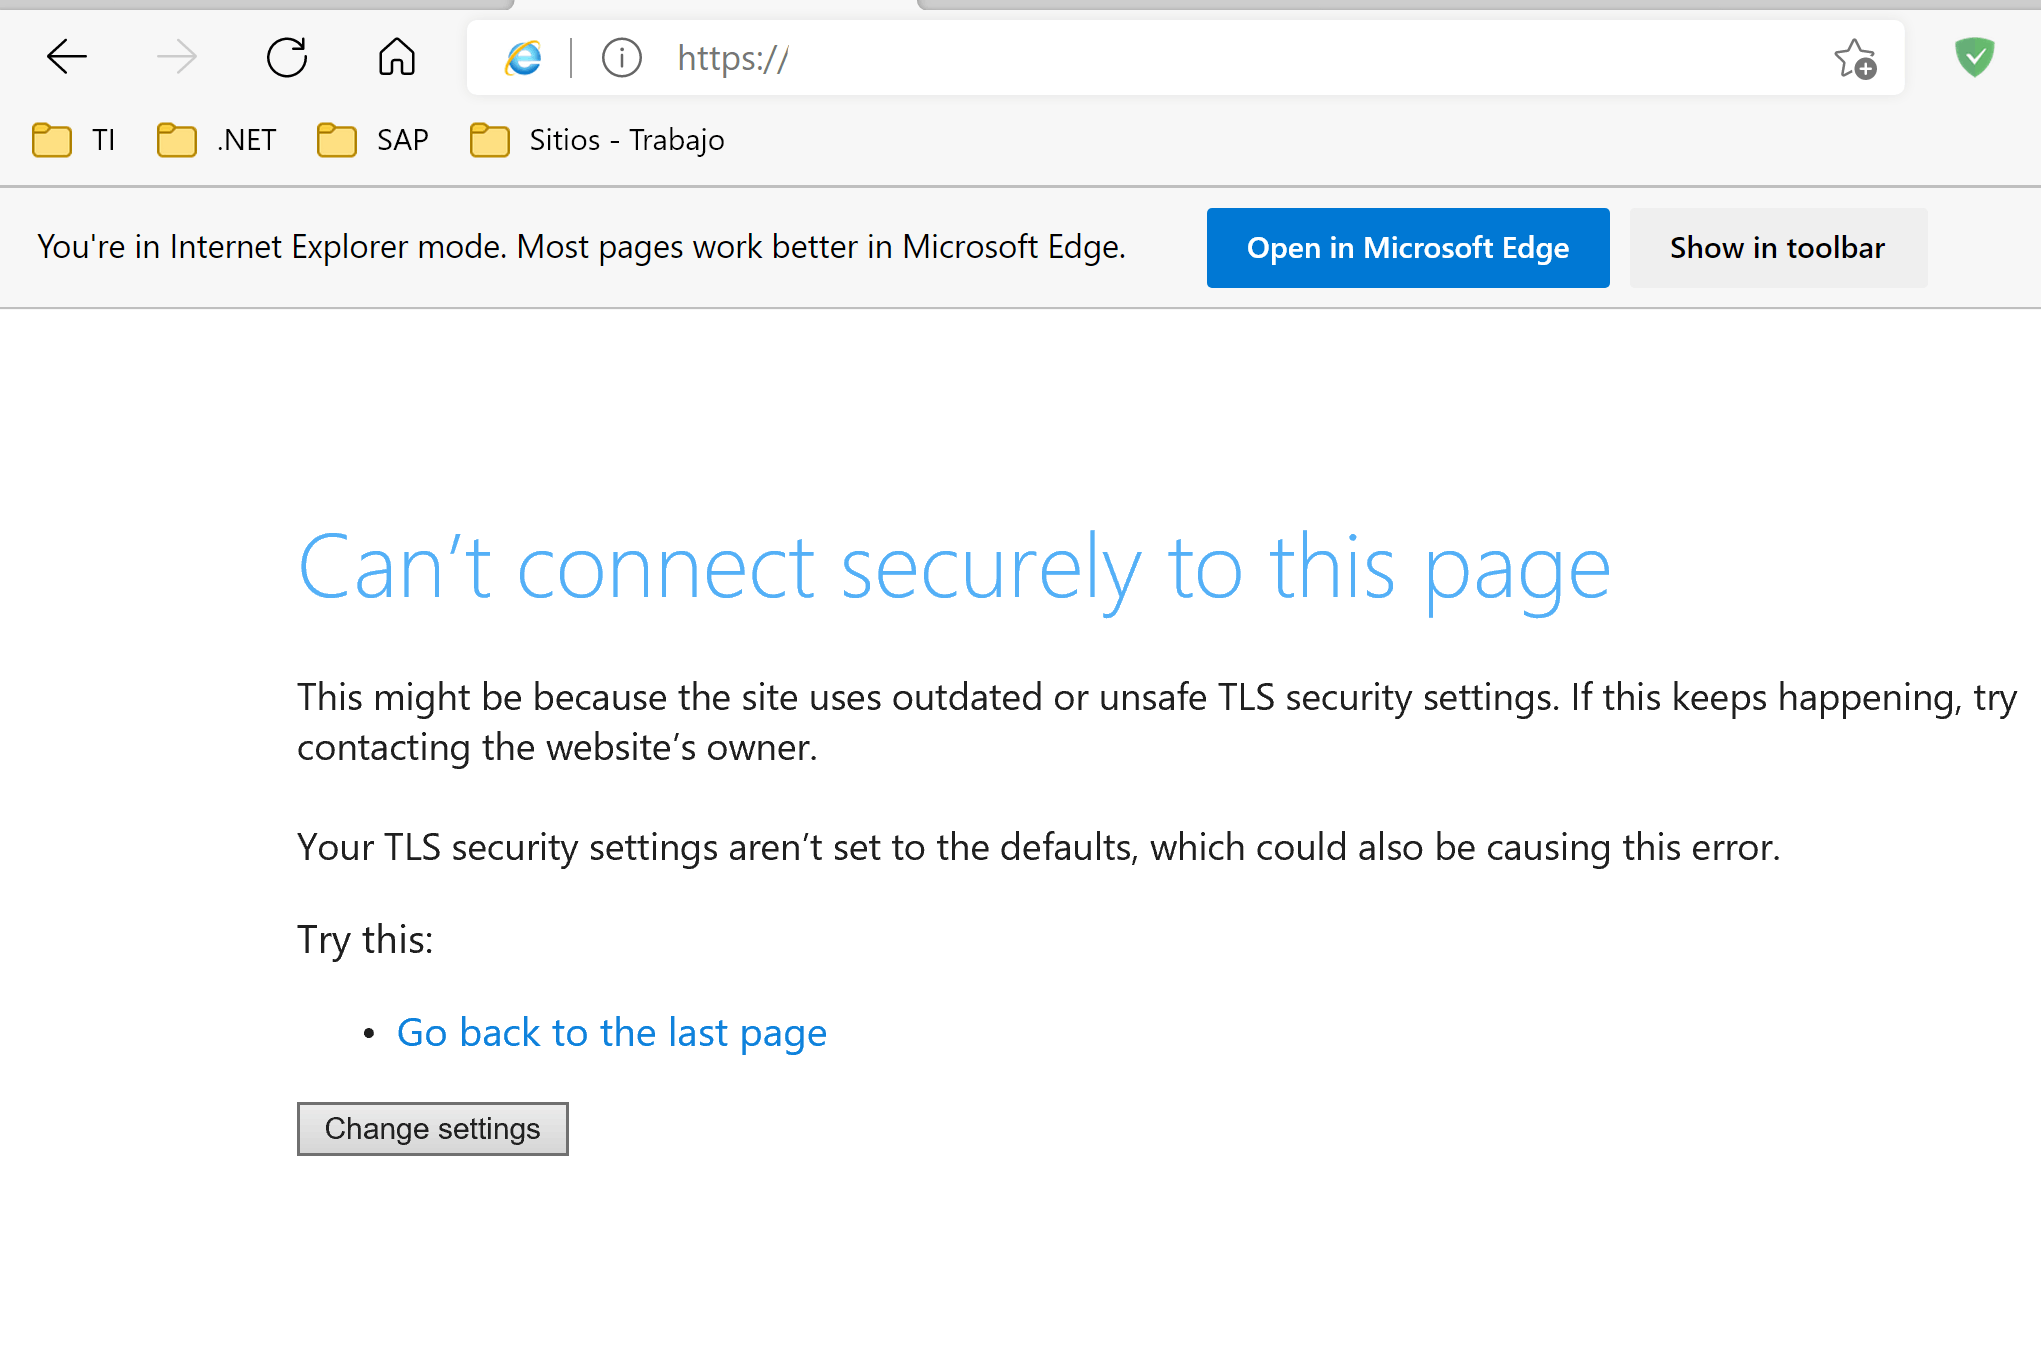The image size is (2041, 1364).
Task: Expand the Sitios - Trabajo bookmarks folder
Action: coord(597,140)
